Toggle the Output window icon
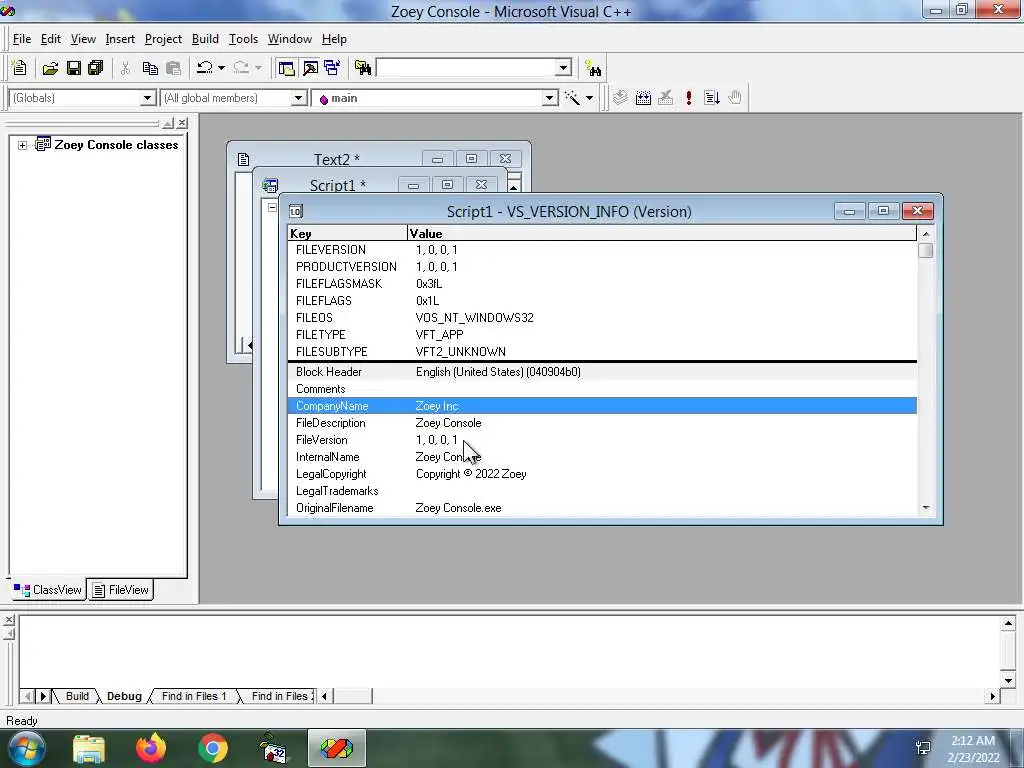1024x768 pixels. pos(310,67)
